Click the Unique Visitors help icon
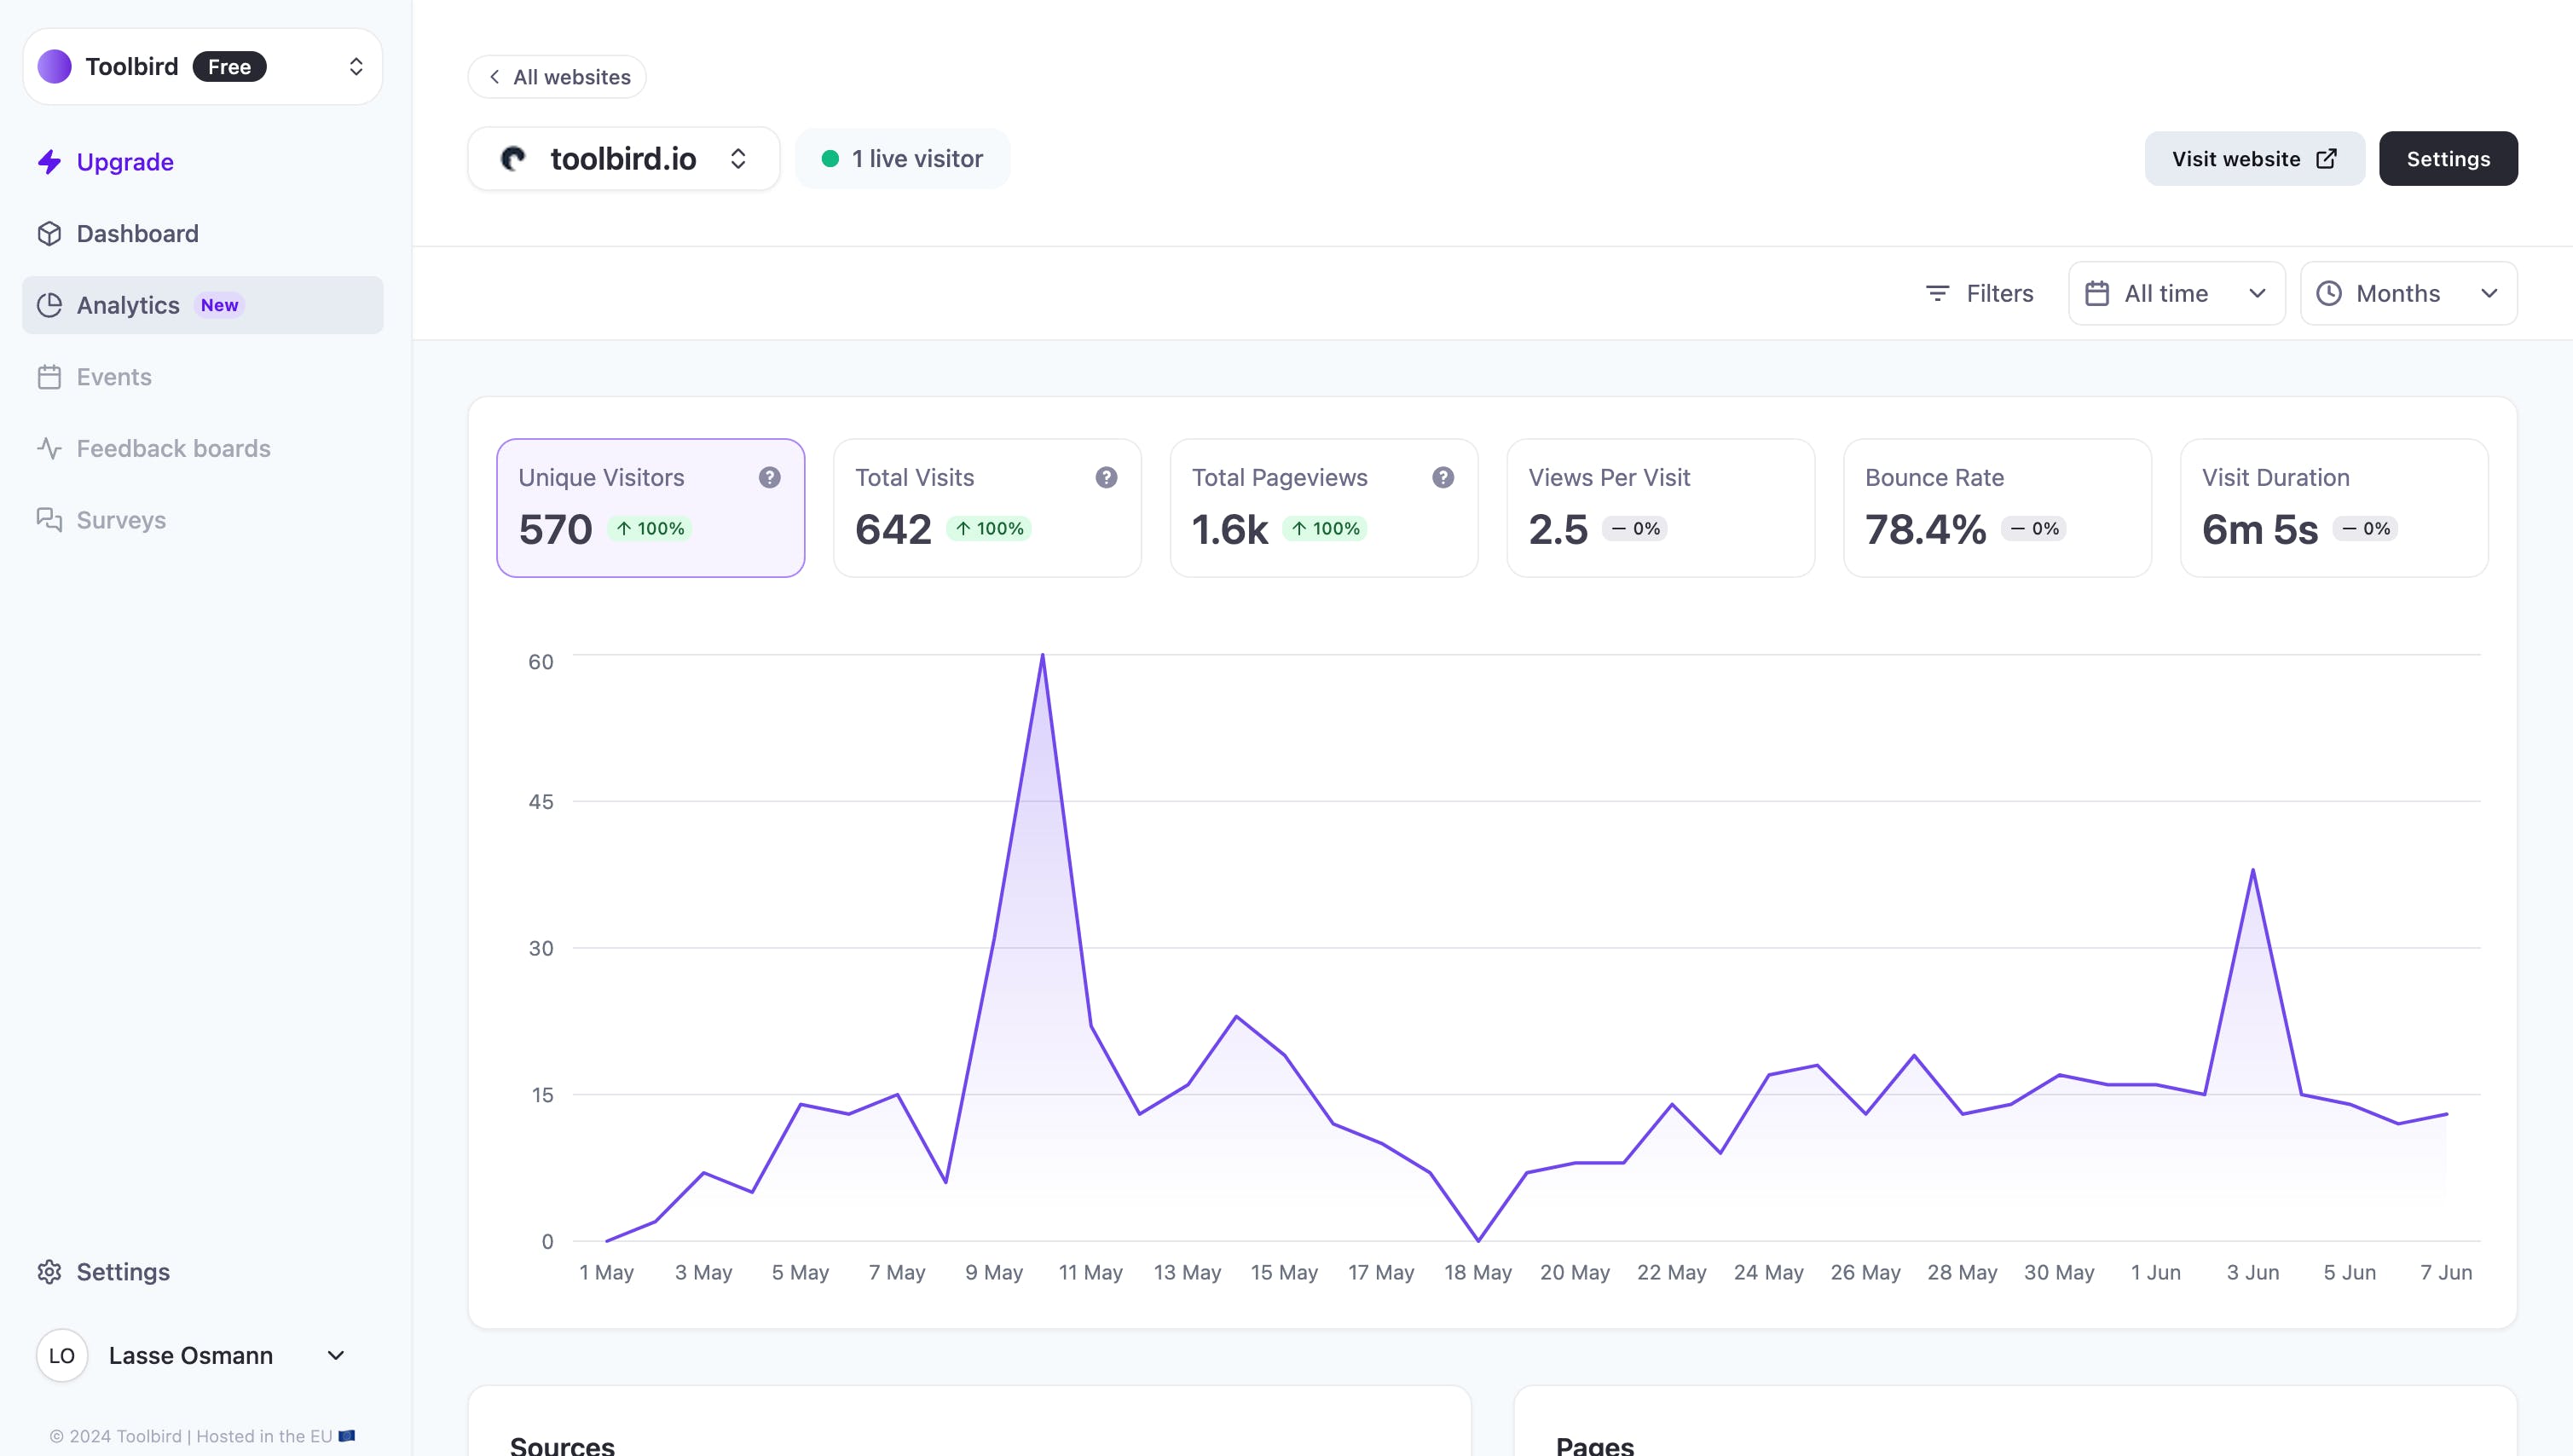 coord(770,478)
